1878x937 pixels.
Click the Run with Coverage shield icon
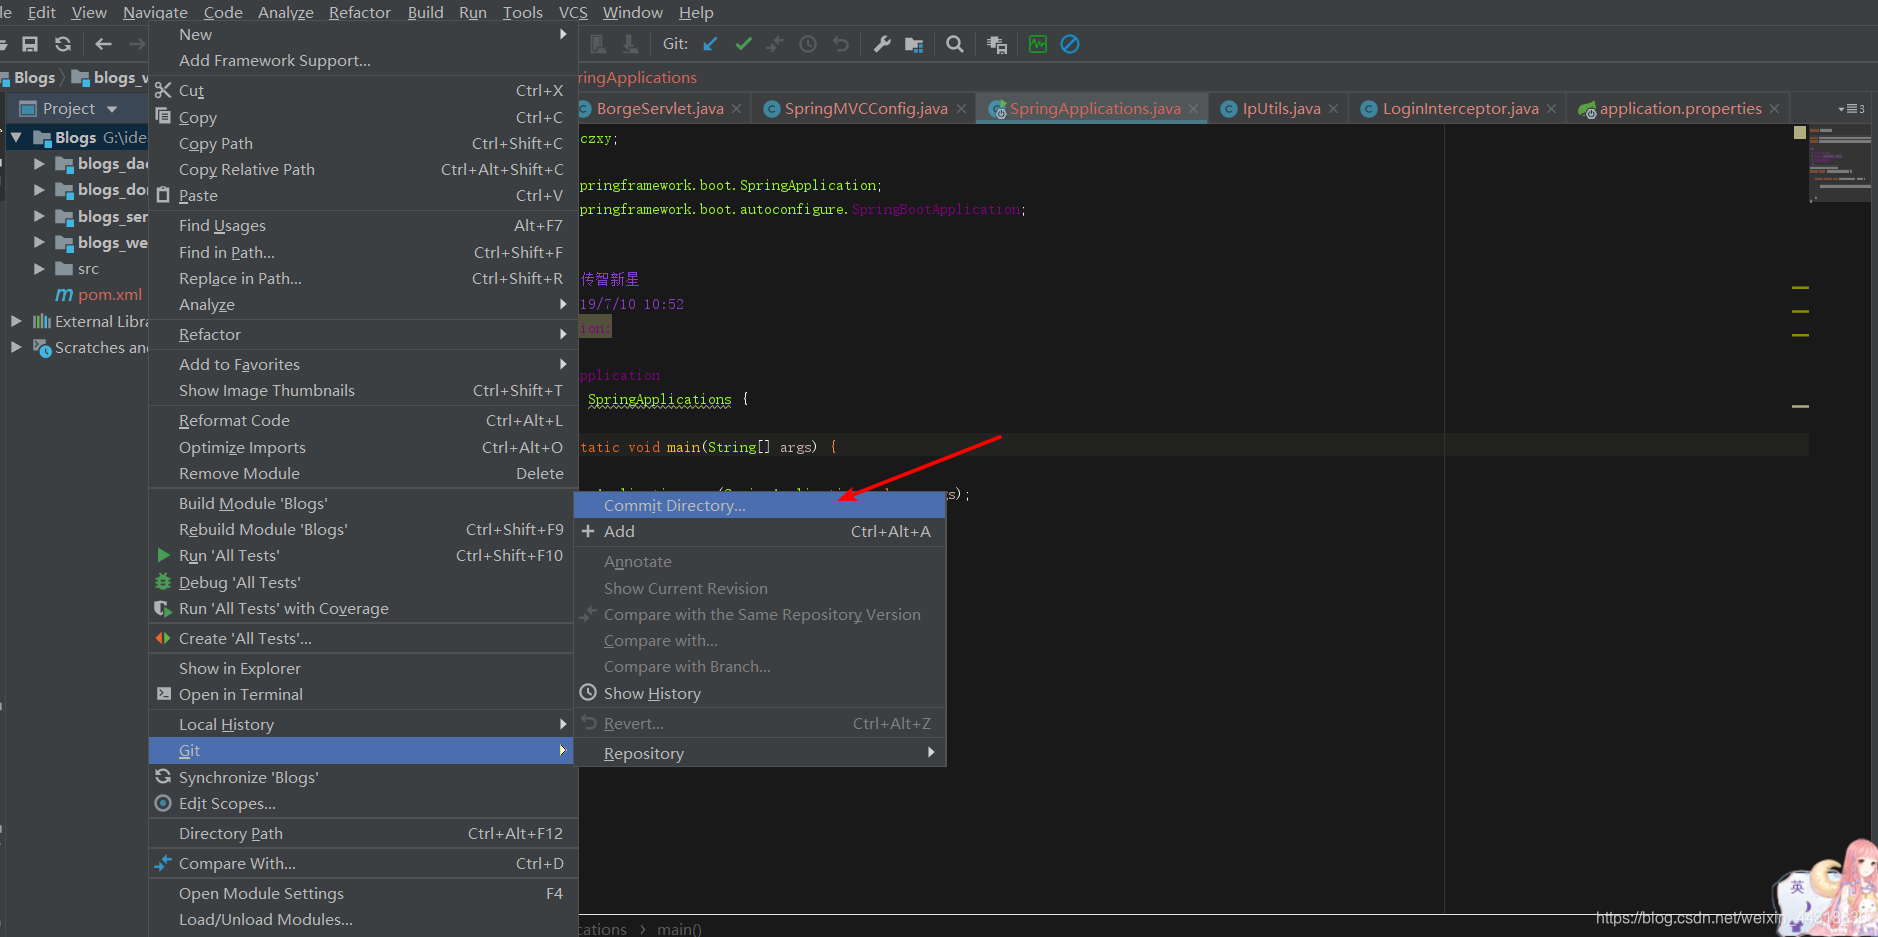pos(163,608)
